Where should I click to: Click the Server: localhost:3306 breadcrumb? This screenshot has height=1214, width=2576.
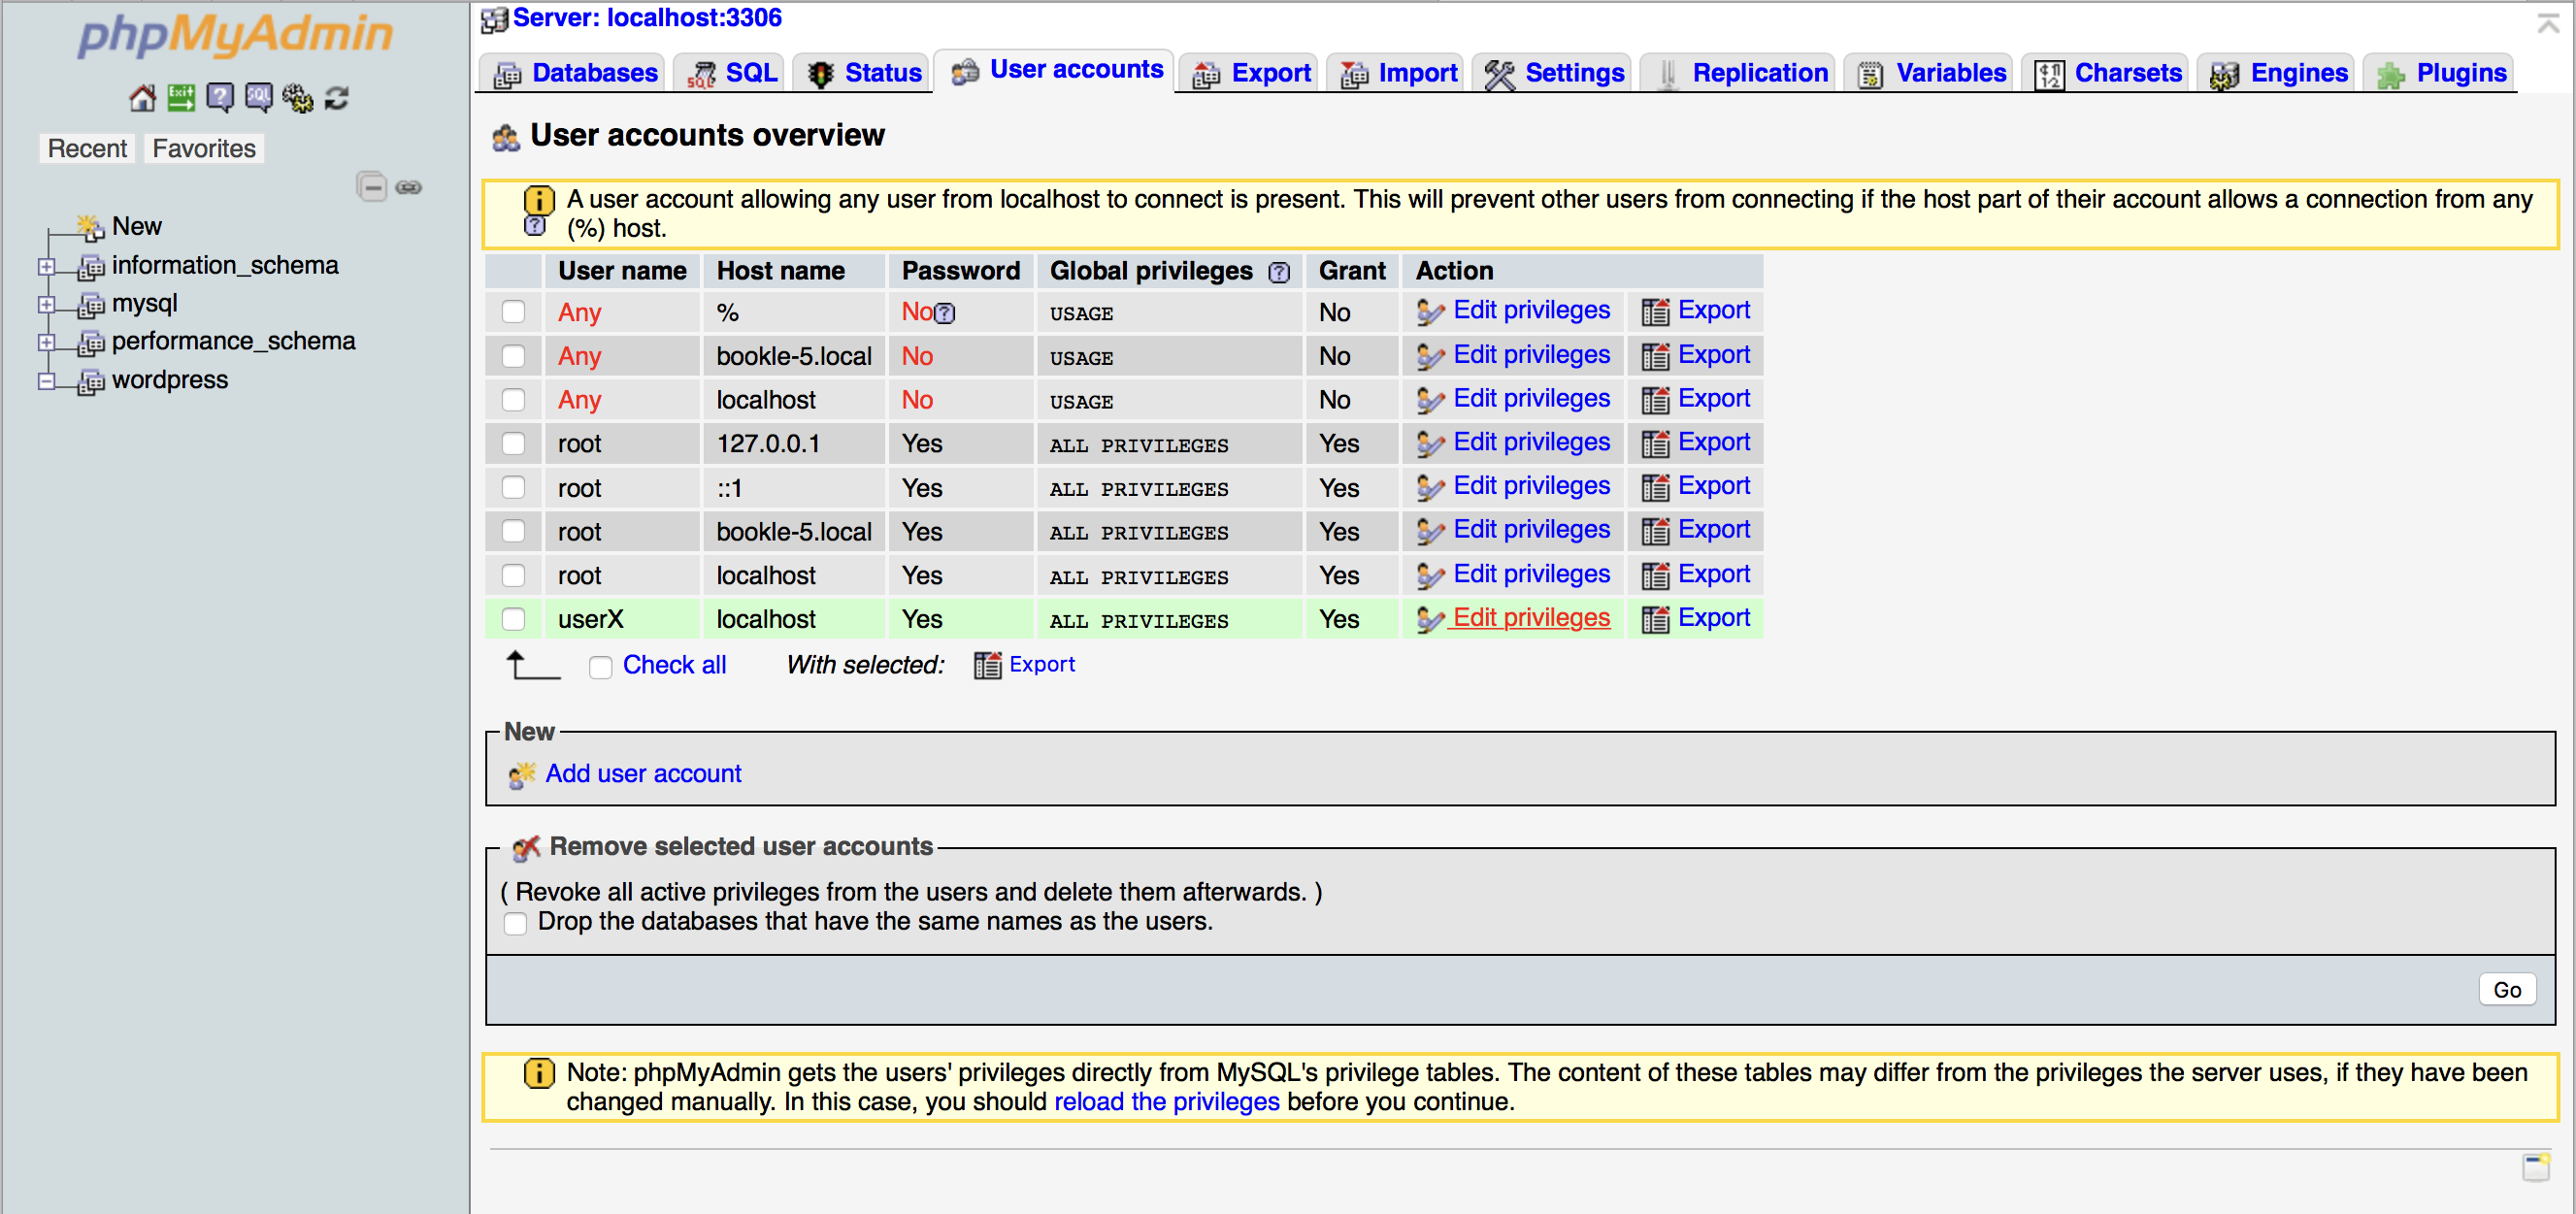(647, 18)
